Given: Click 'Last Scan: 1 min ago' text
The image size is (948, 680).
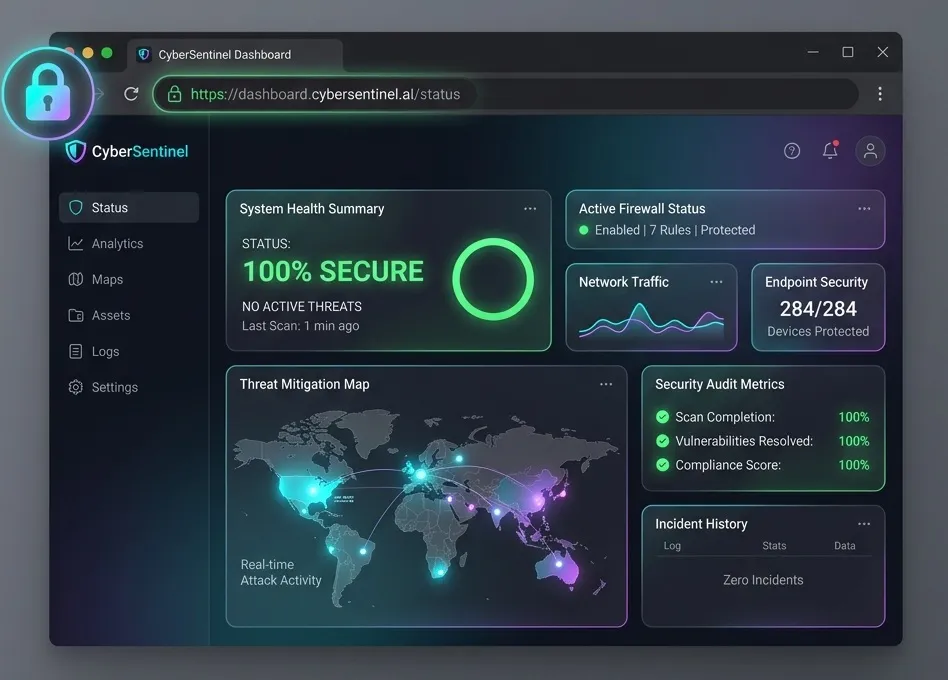Looking at the screenshot, I should point(300,326).
